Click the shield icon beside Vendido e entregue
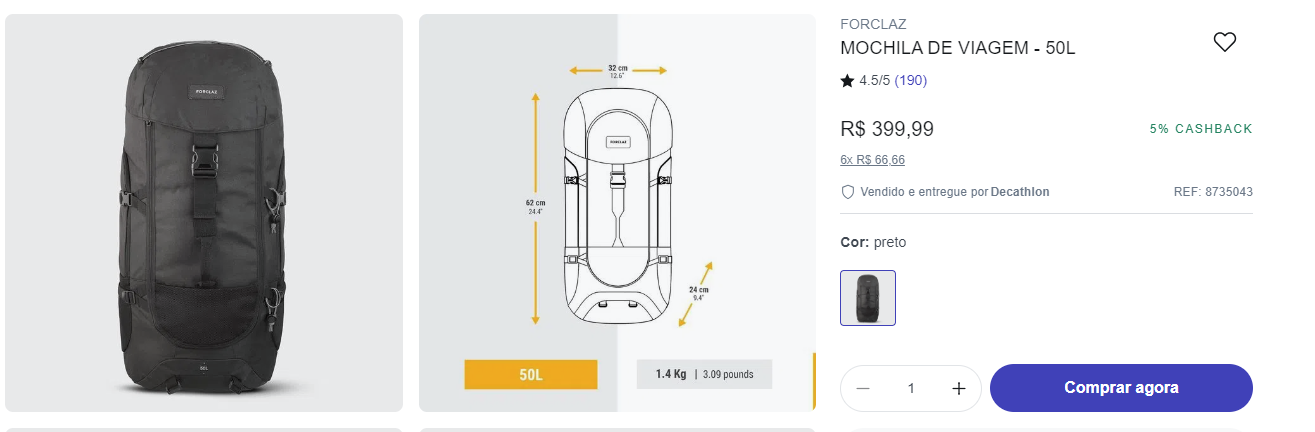 tap(847, 192)
